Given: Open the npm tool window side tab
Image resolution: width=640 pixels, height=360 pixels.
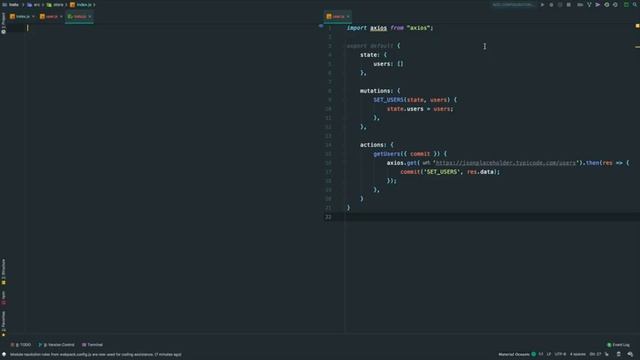Looking at the screenshot, I should pyautogui.click(x=4, y=298).
